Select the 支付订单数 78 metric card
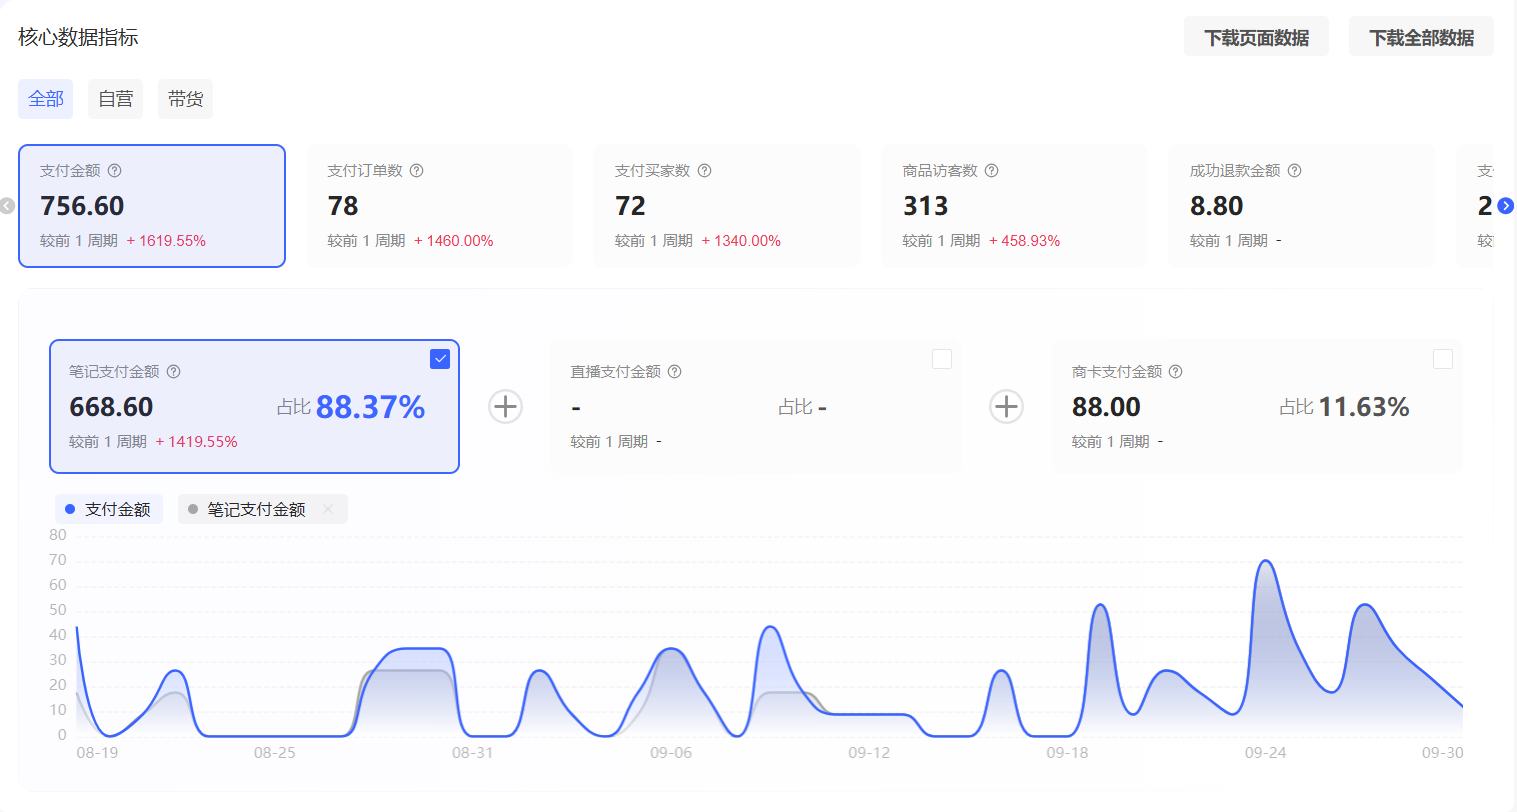 click(x=439, y=206)
